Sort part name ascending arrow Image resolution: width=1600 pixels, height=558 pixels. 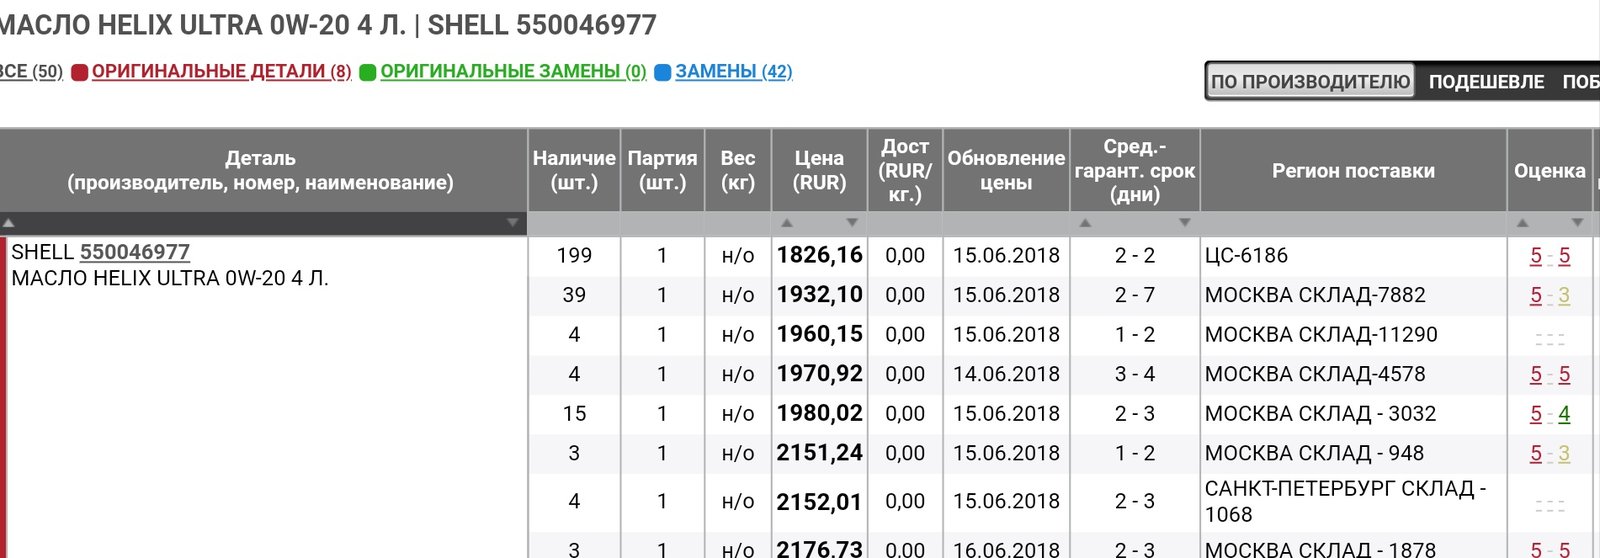pos(8,223)
